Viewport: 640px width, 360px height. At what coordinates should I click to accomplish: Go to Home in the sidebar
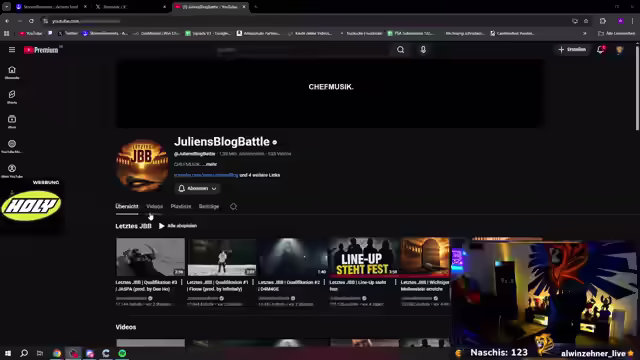(x=12, y=72)
